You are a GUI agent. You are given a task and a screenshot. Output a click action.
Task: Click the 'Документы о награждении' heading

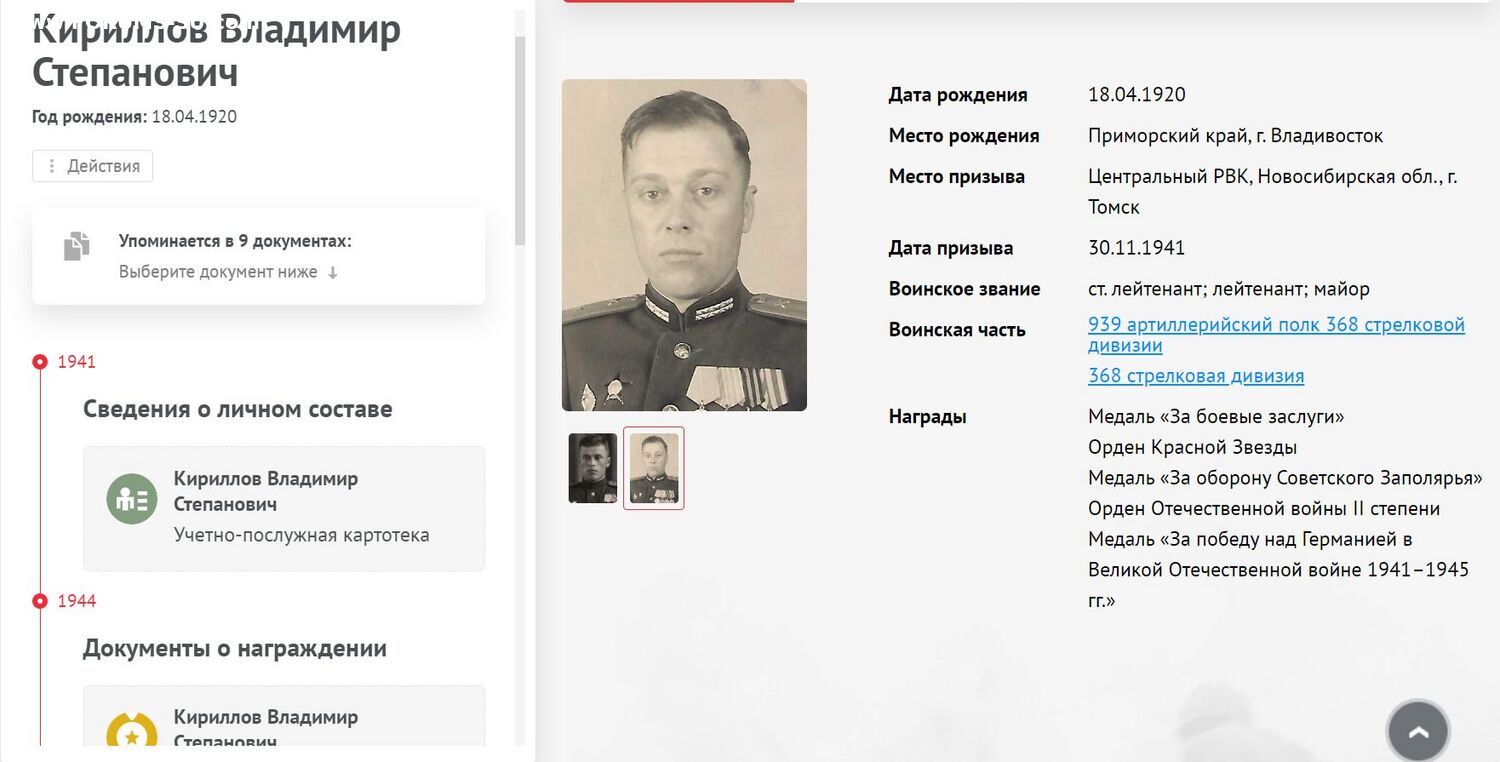(x=235, y=648)
